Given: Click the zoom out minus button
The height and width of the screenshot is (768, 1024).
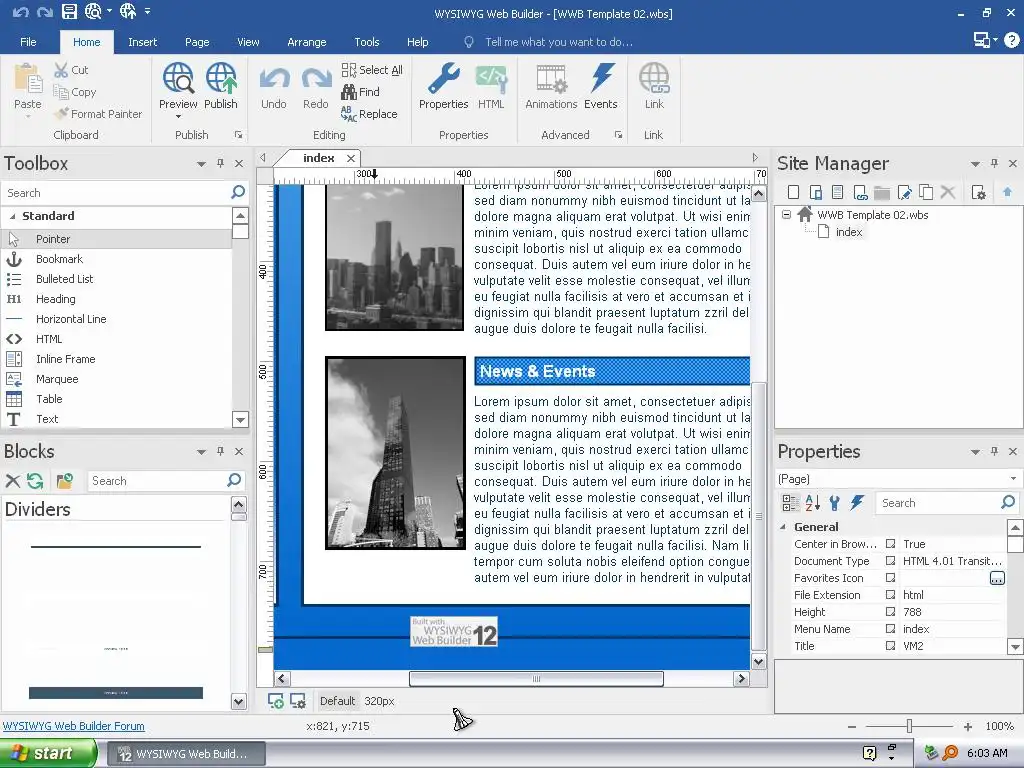Looking at the screenshot, I should (x=852, y=726).
